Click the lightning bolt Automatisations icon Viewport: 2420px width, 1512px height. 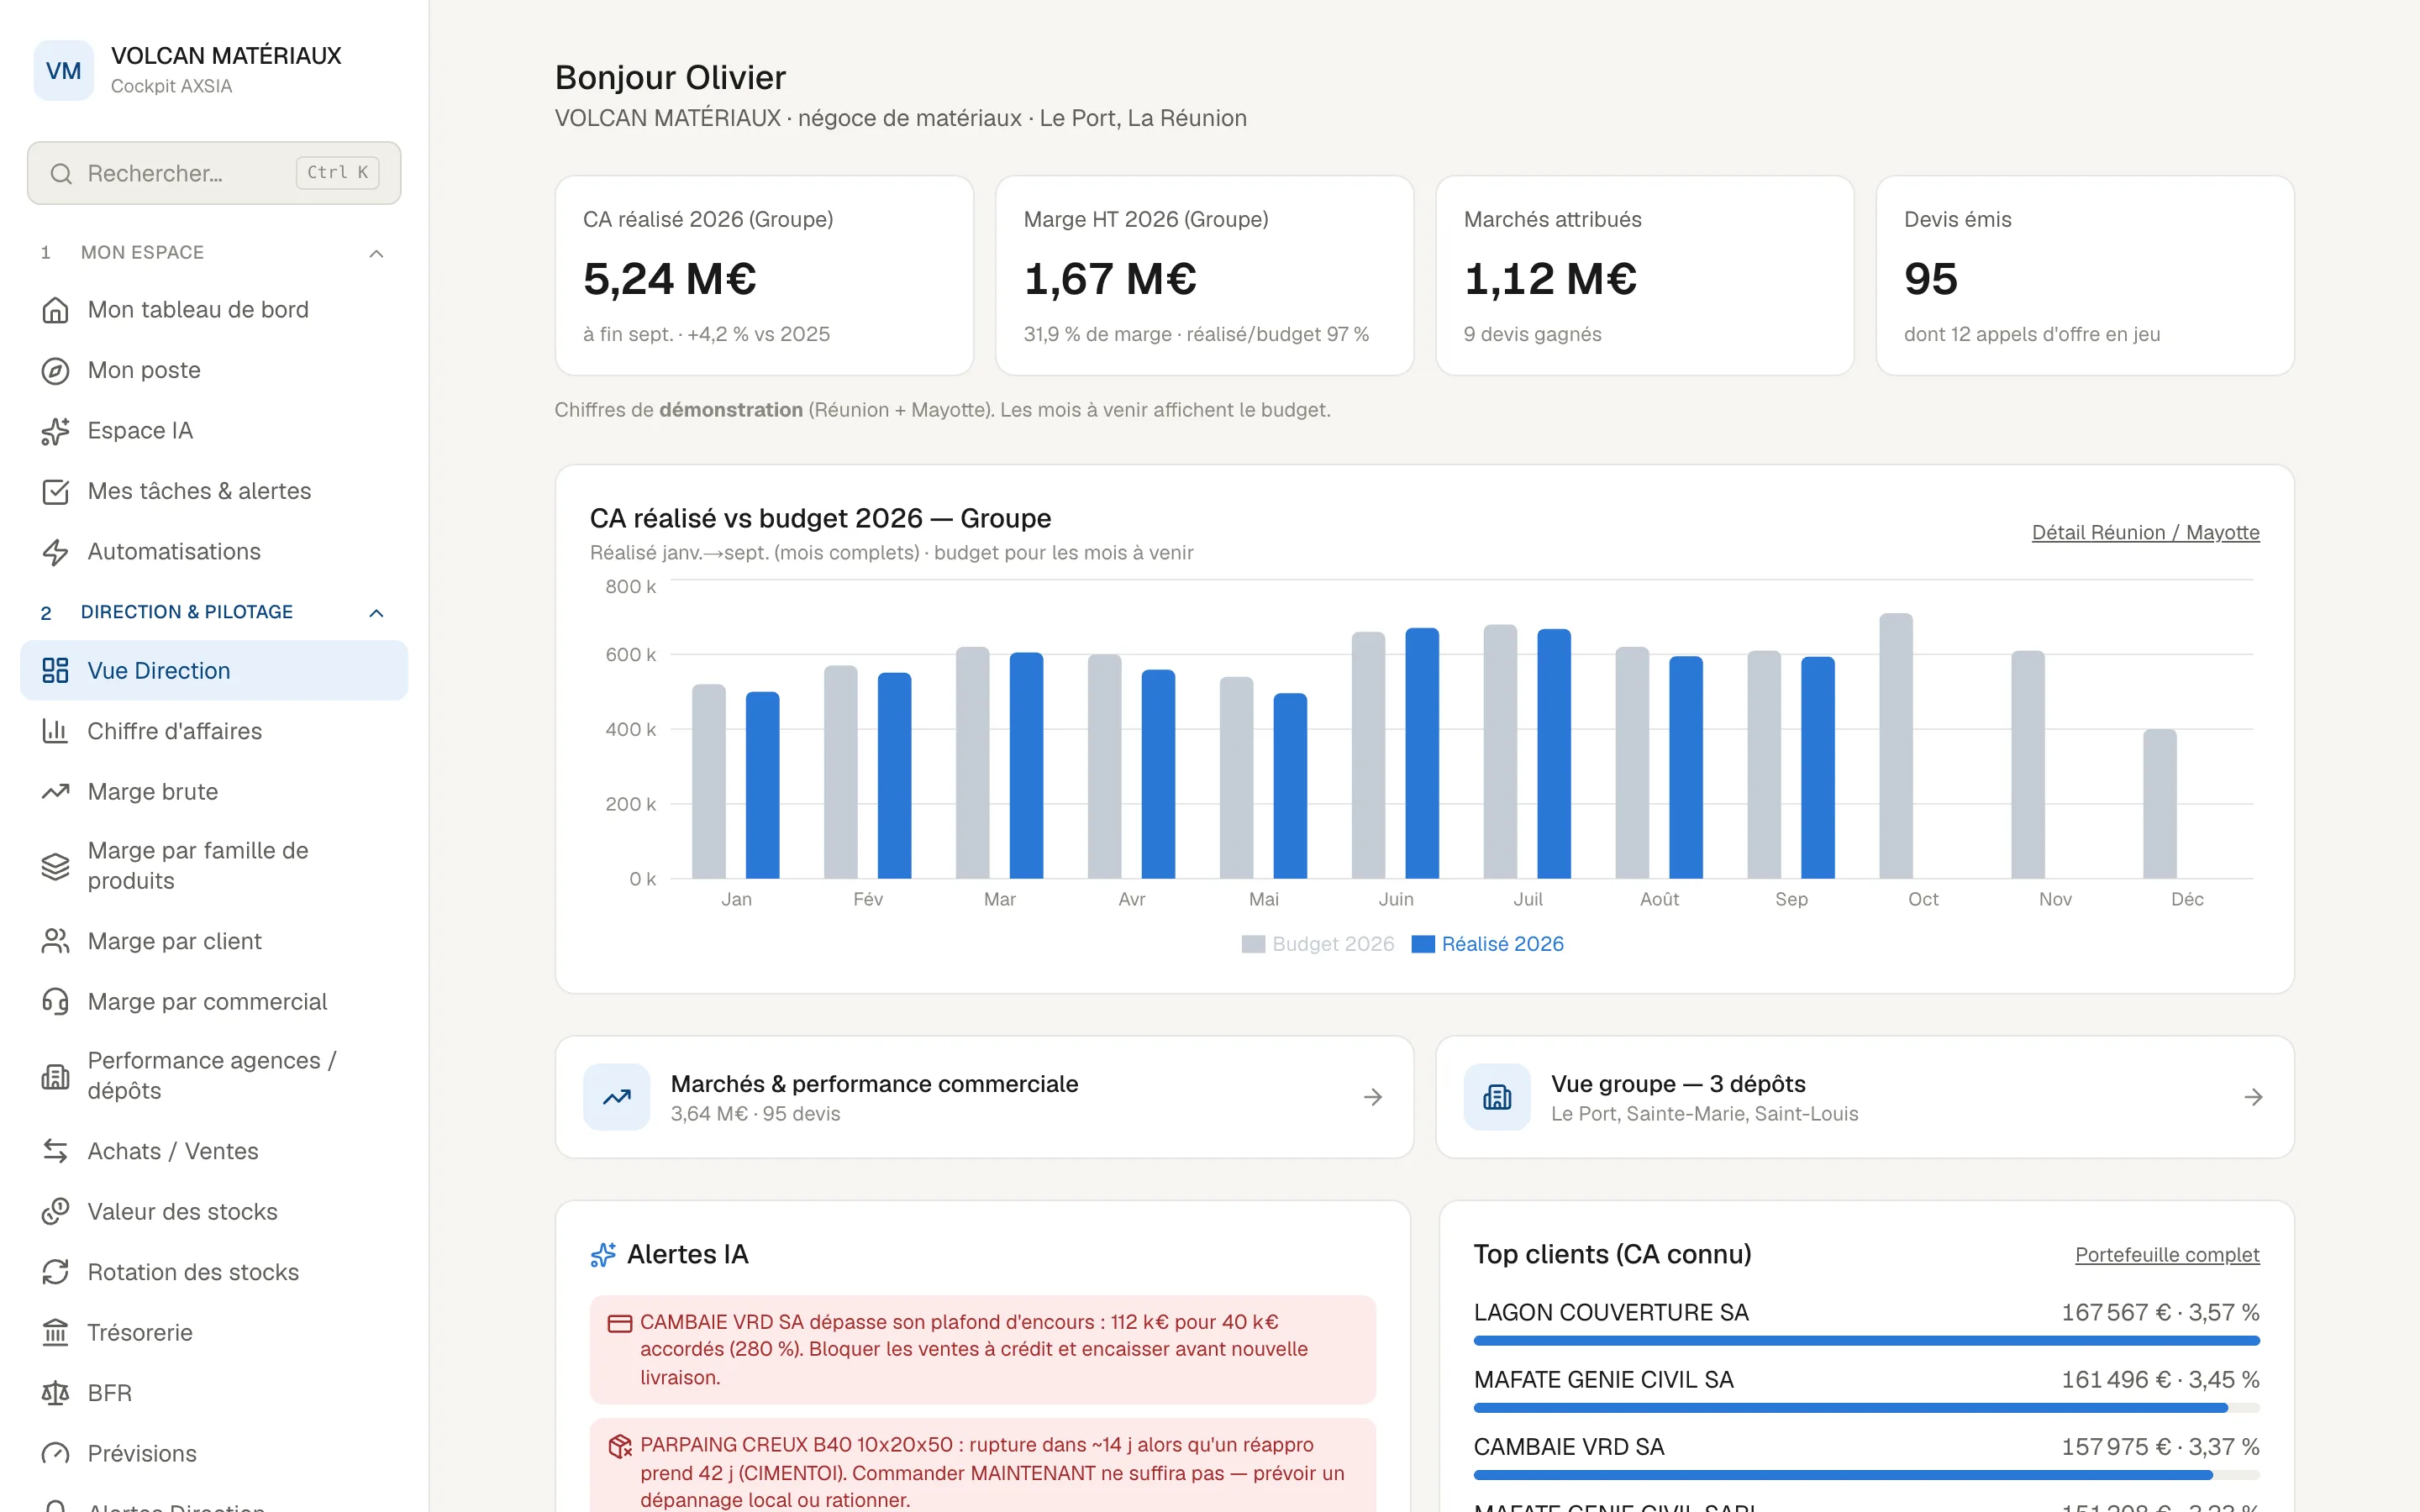pos(55,552)
